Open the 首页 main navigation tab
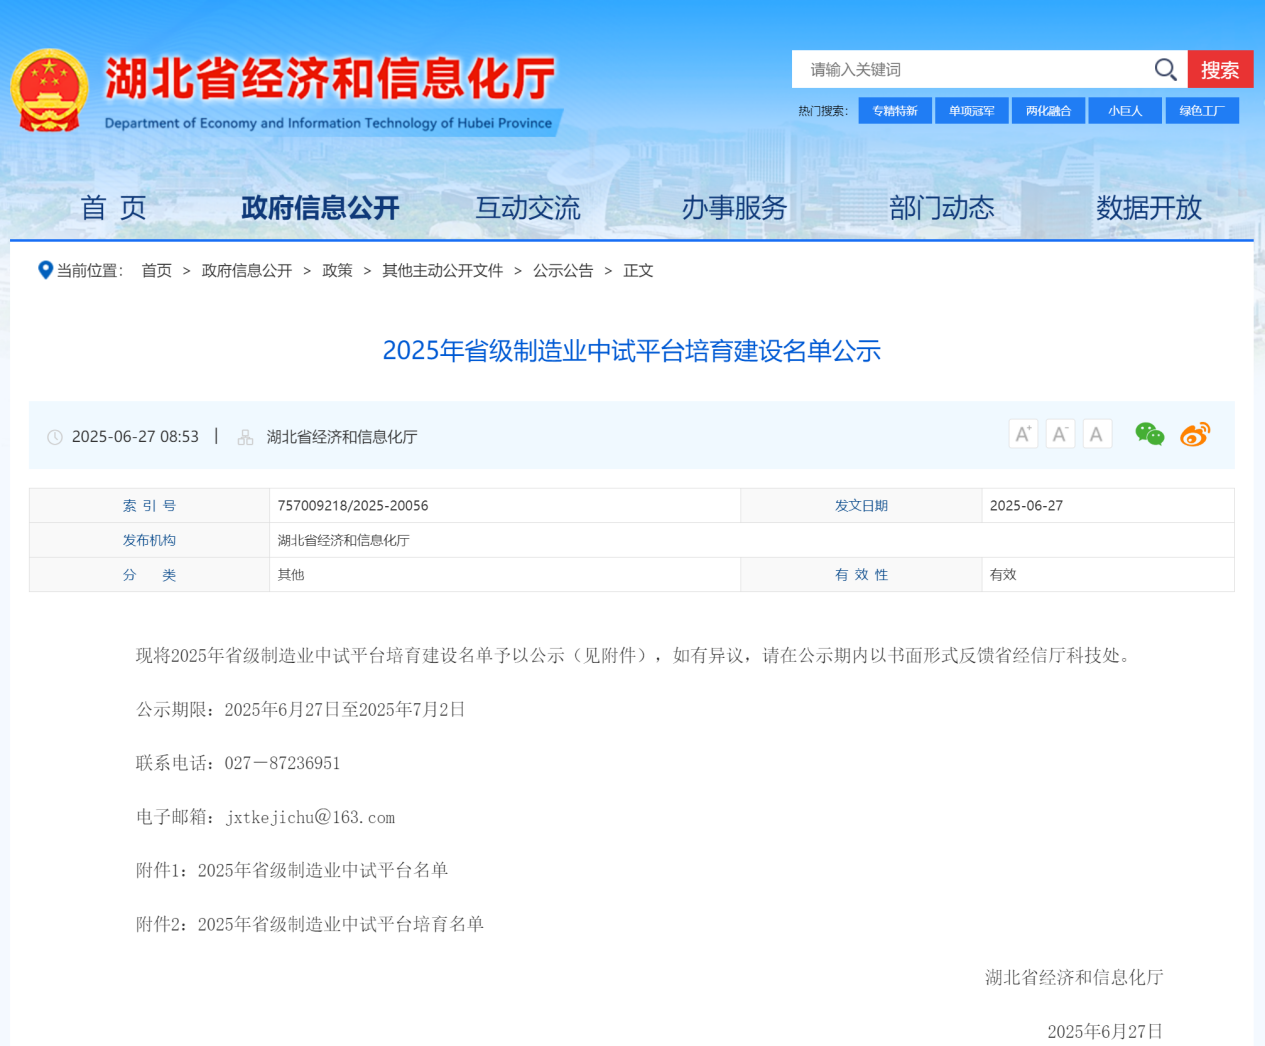Image resolution: width=1265 pixels, height=1046 pixels. pyautogui.click(x=113, y=208)
